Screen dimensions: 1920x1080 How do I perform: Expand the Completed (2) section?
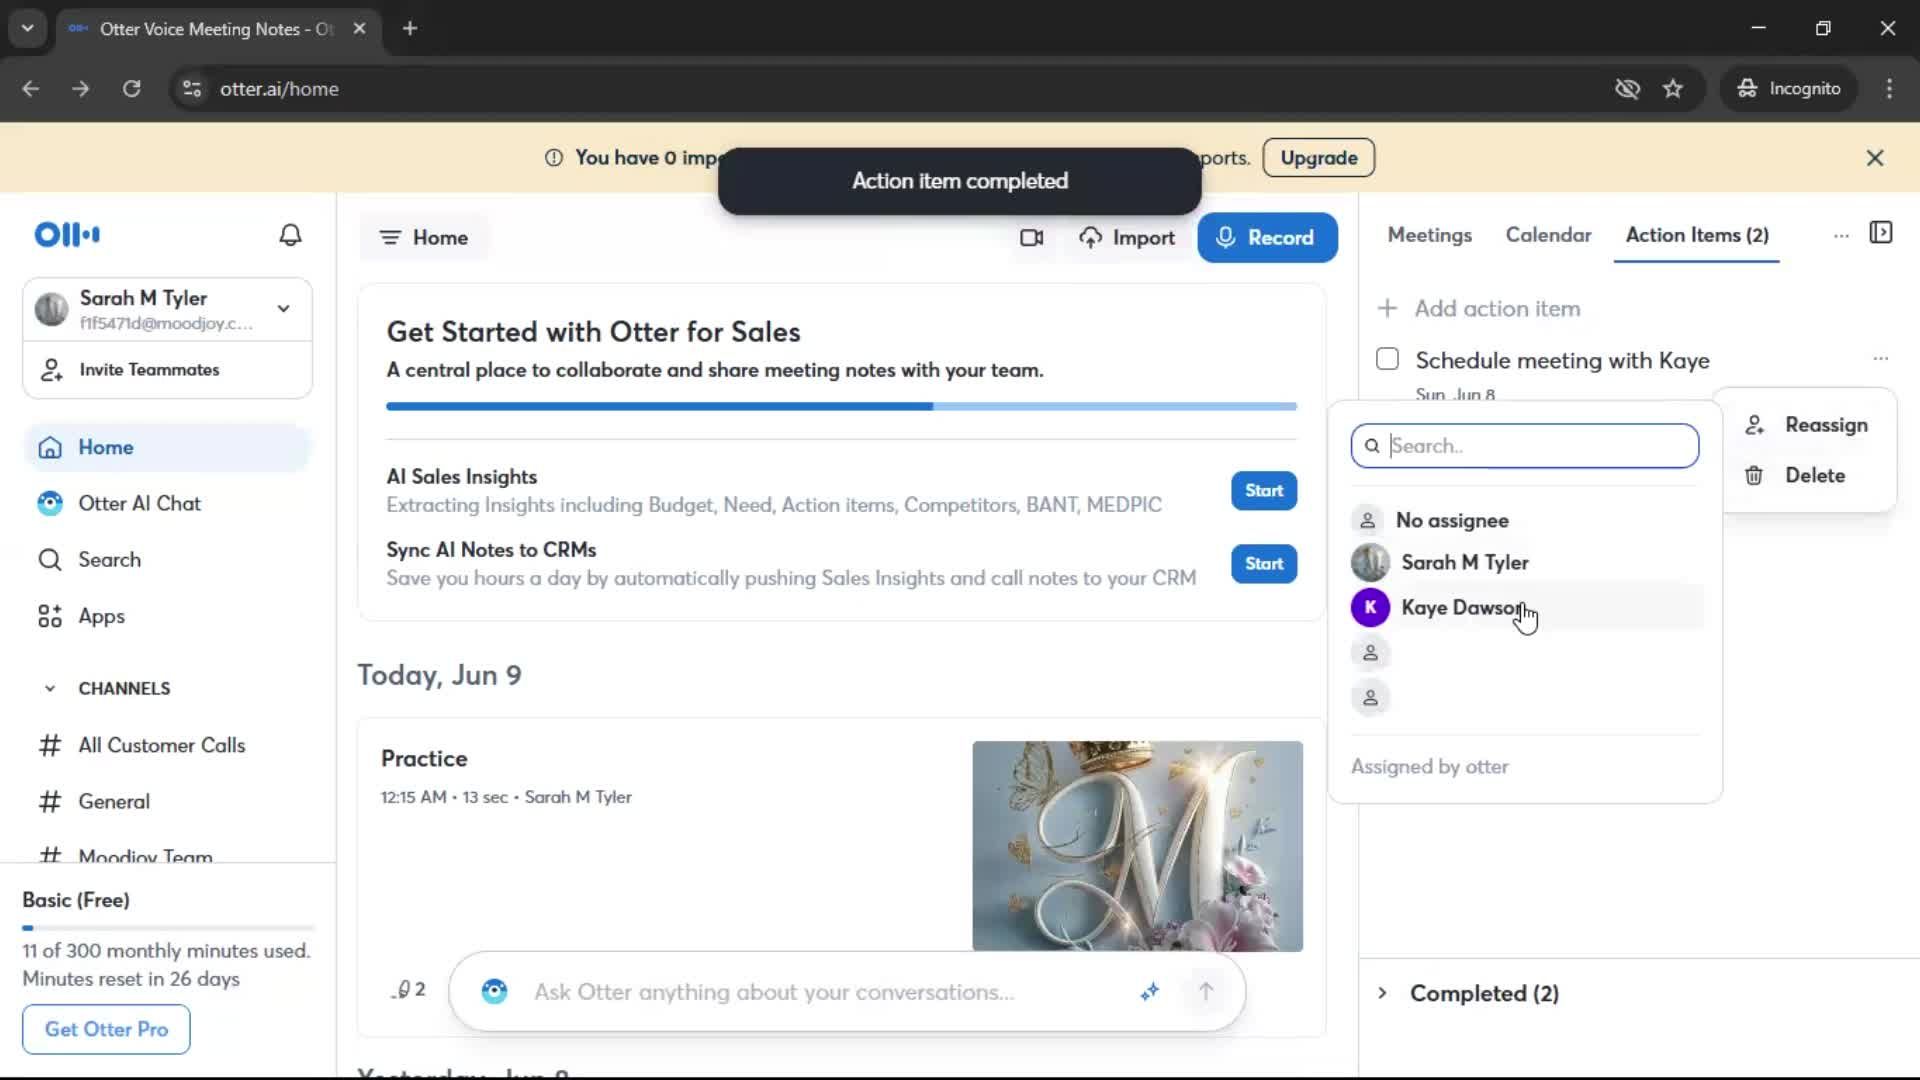click(1382, 994)
